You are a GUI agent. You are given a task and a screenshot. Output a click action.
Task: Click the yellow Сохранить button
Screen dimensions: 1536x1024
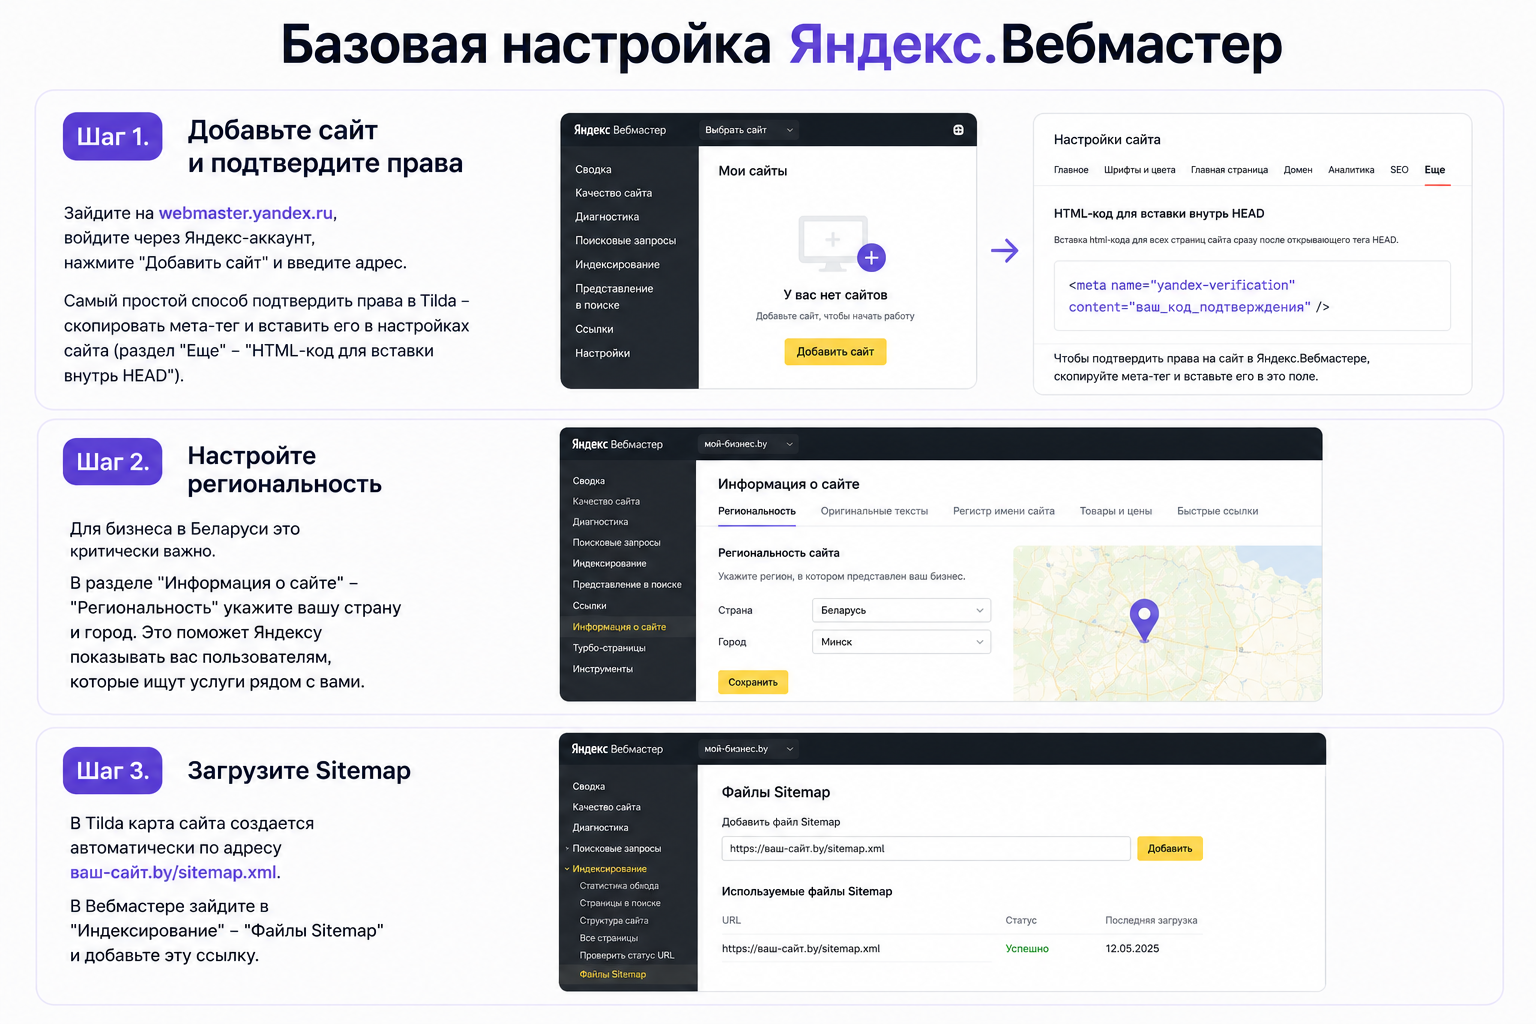(753, 682)
